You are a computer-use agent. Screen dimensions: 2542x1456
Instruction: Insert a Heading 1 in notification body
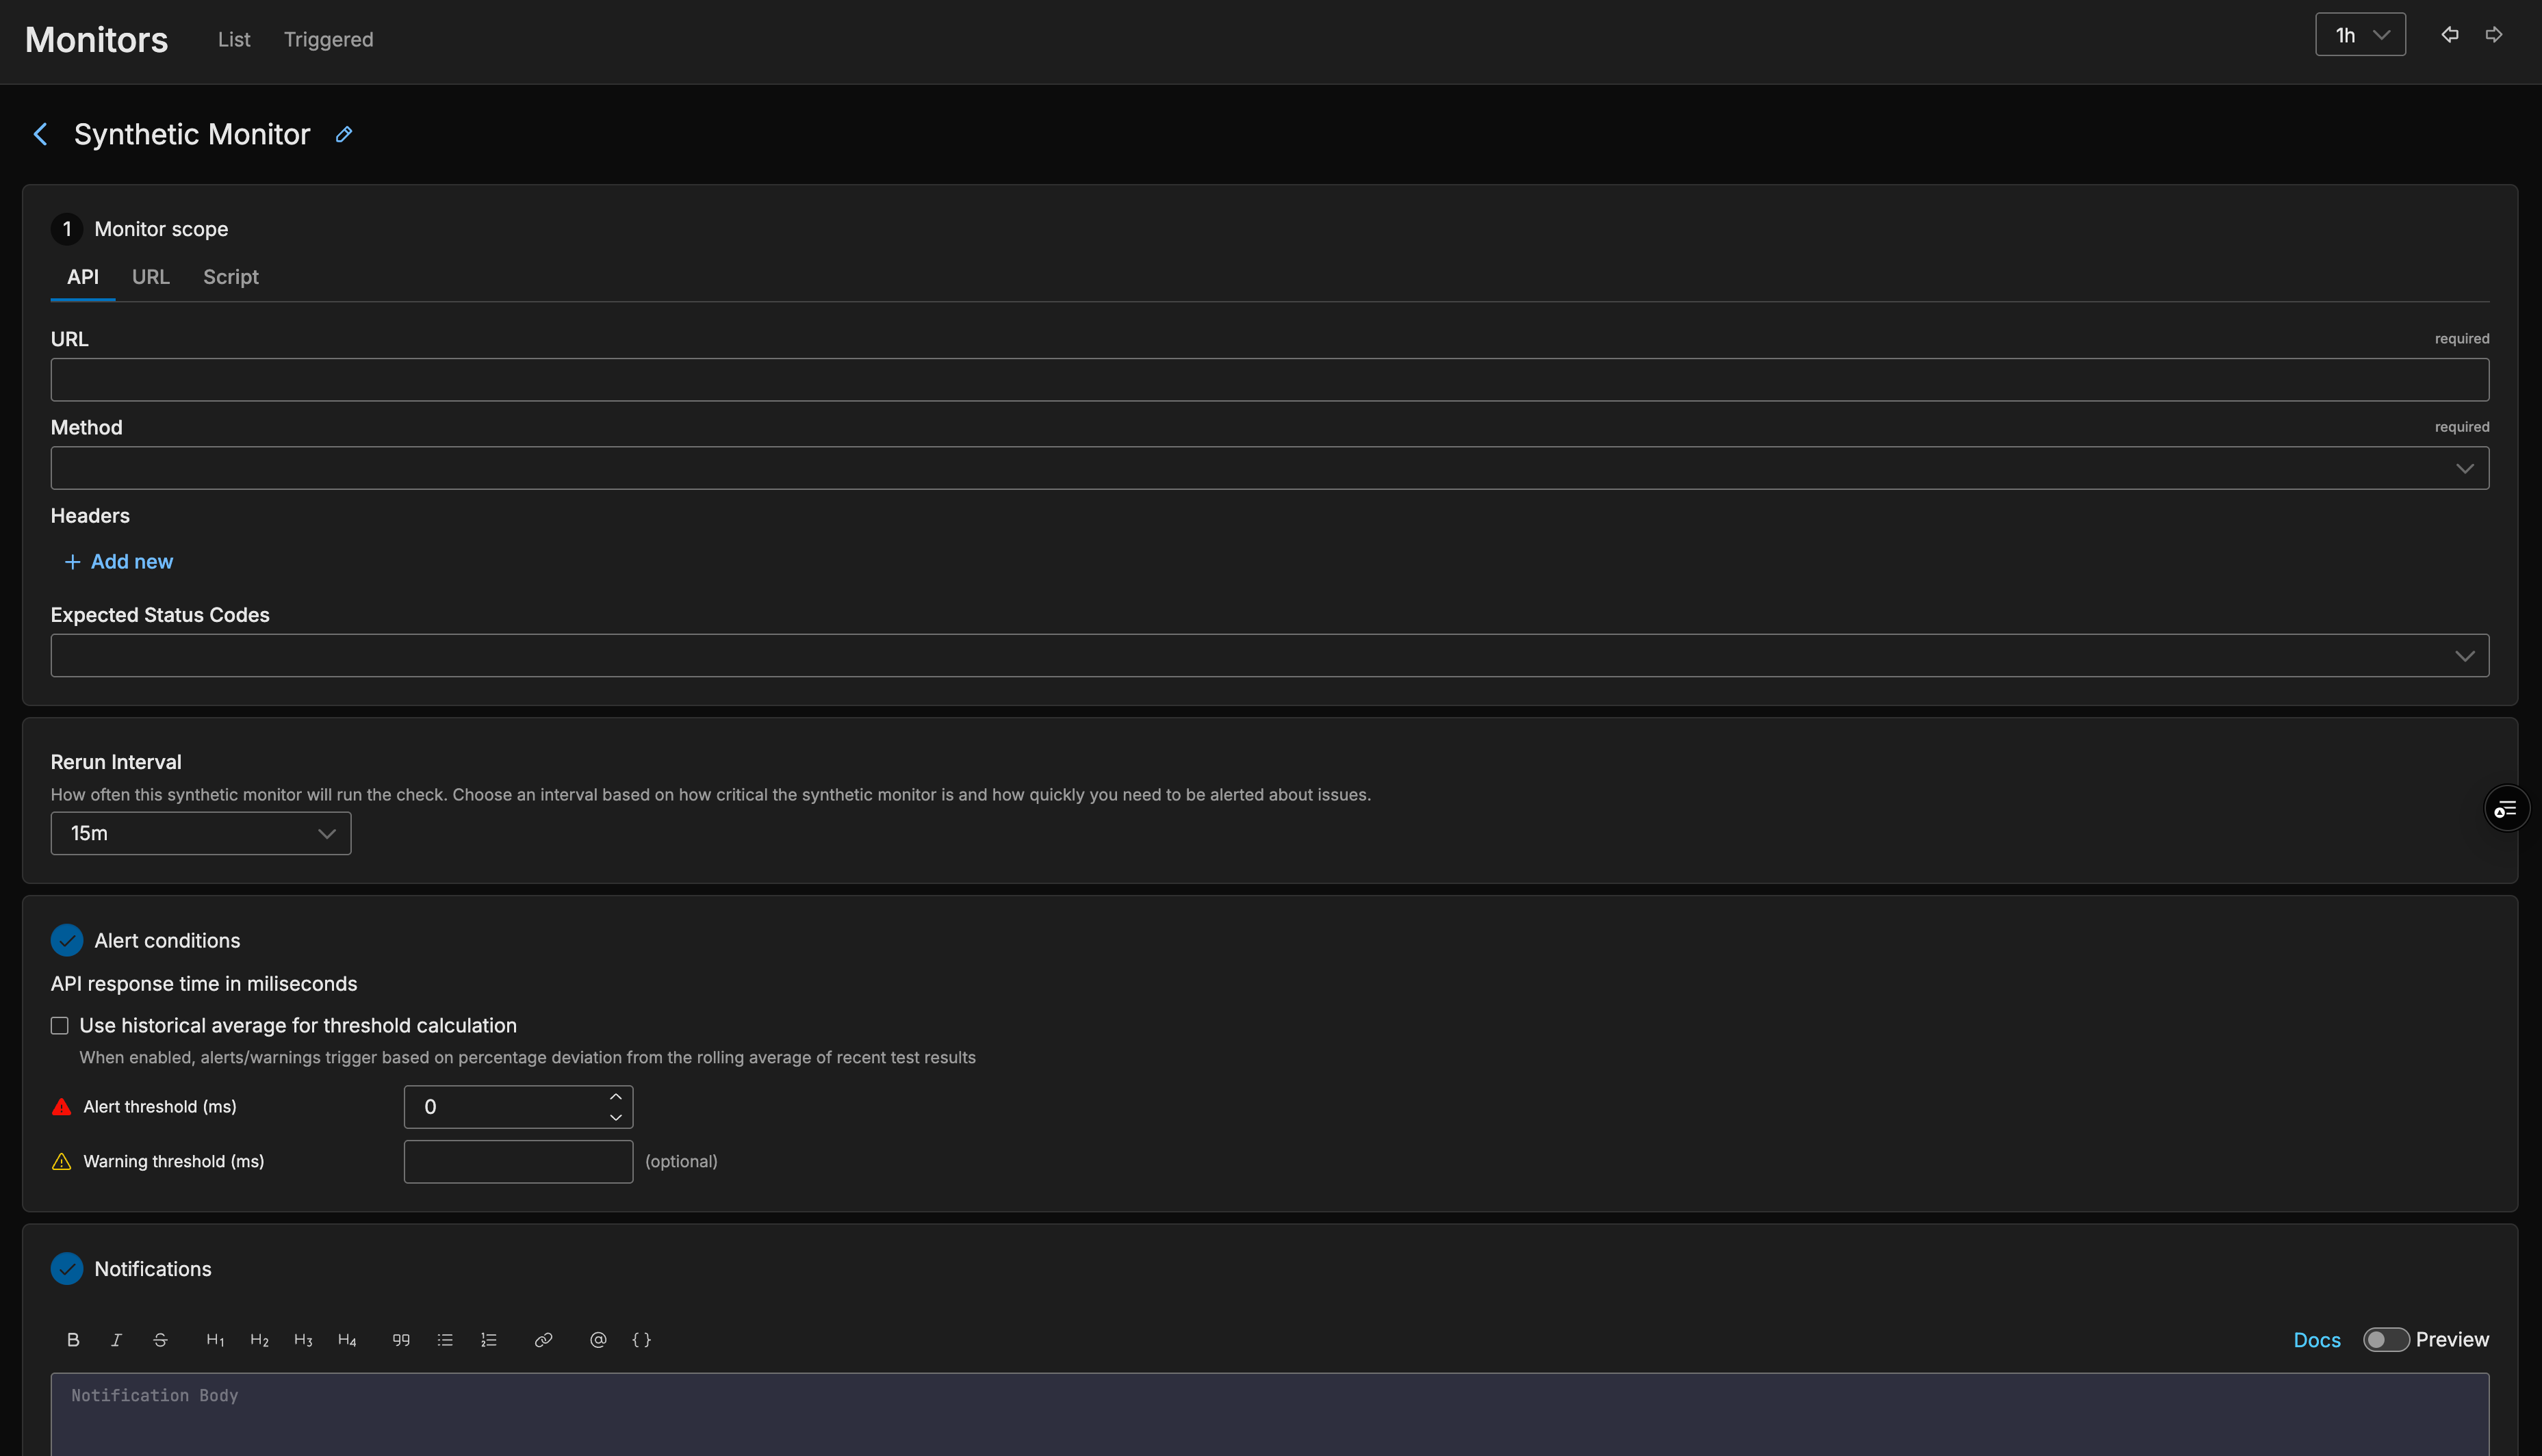click(215, 1339)
